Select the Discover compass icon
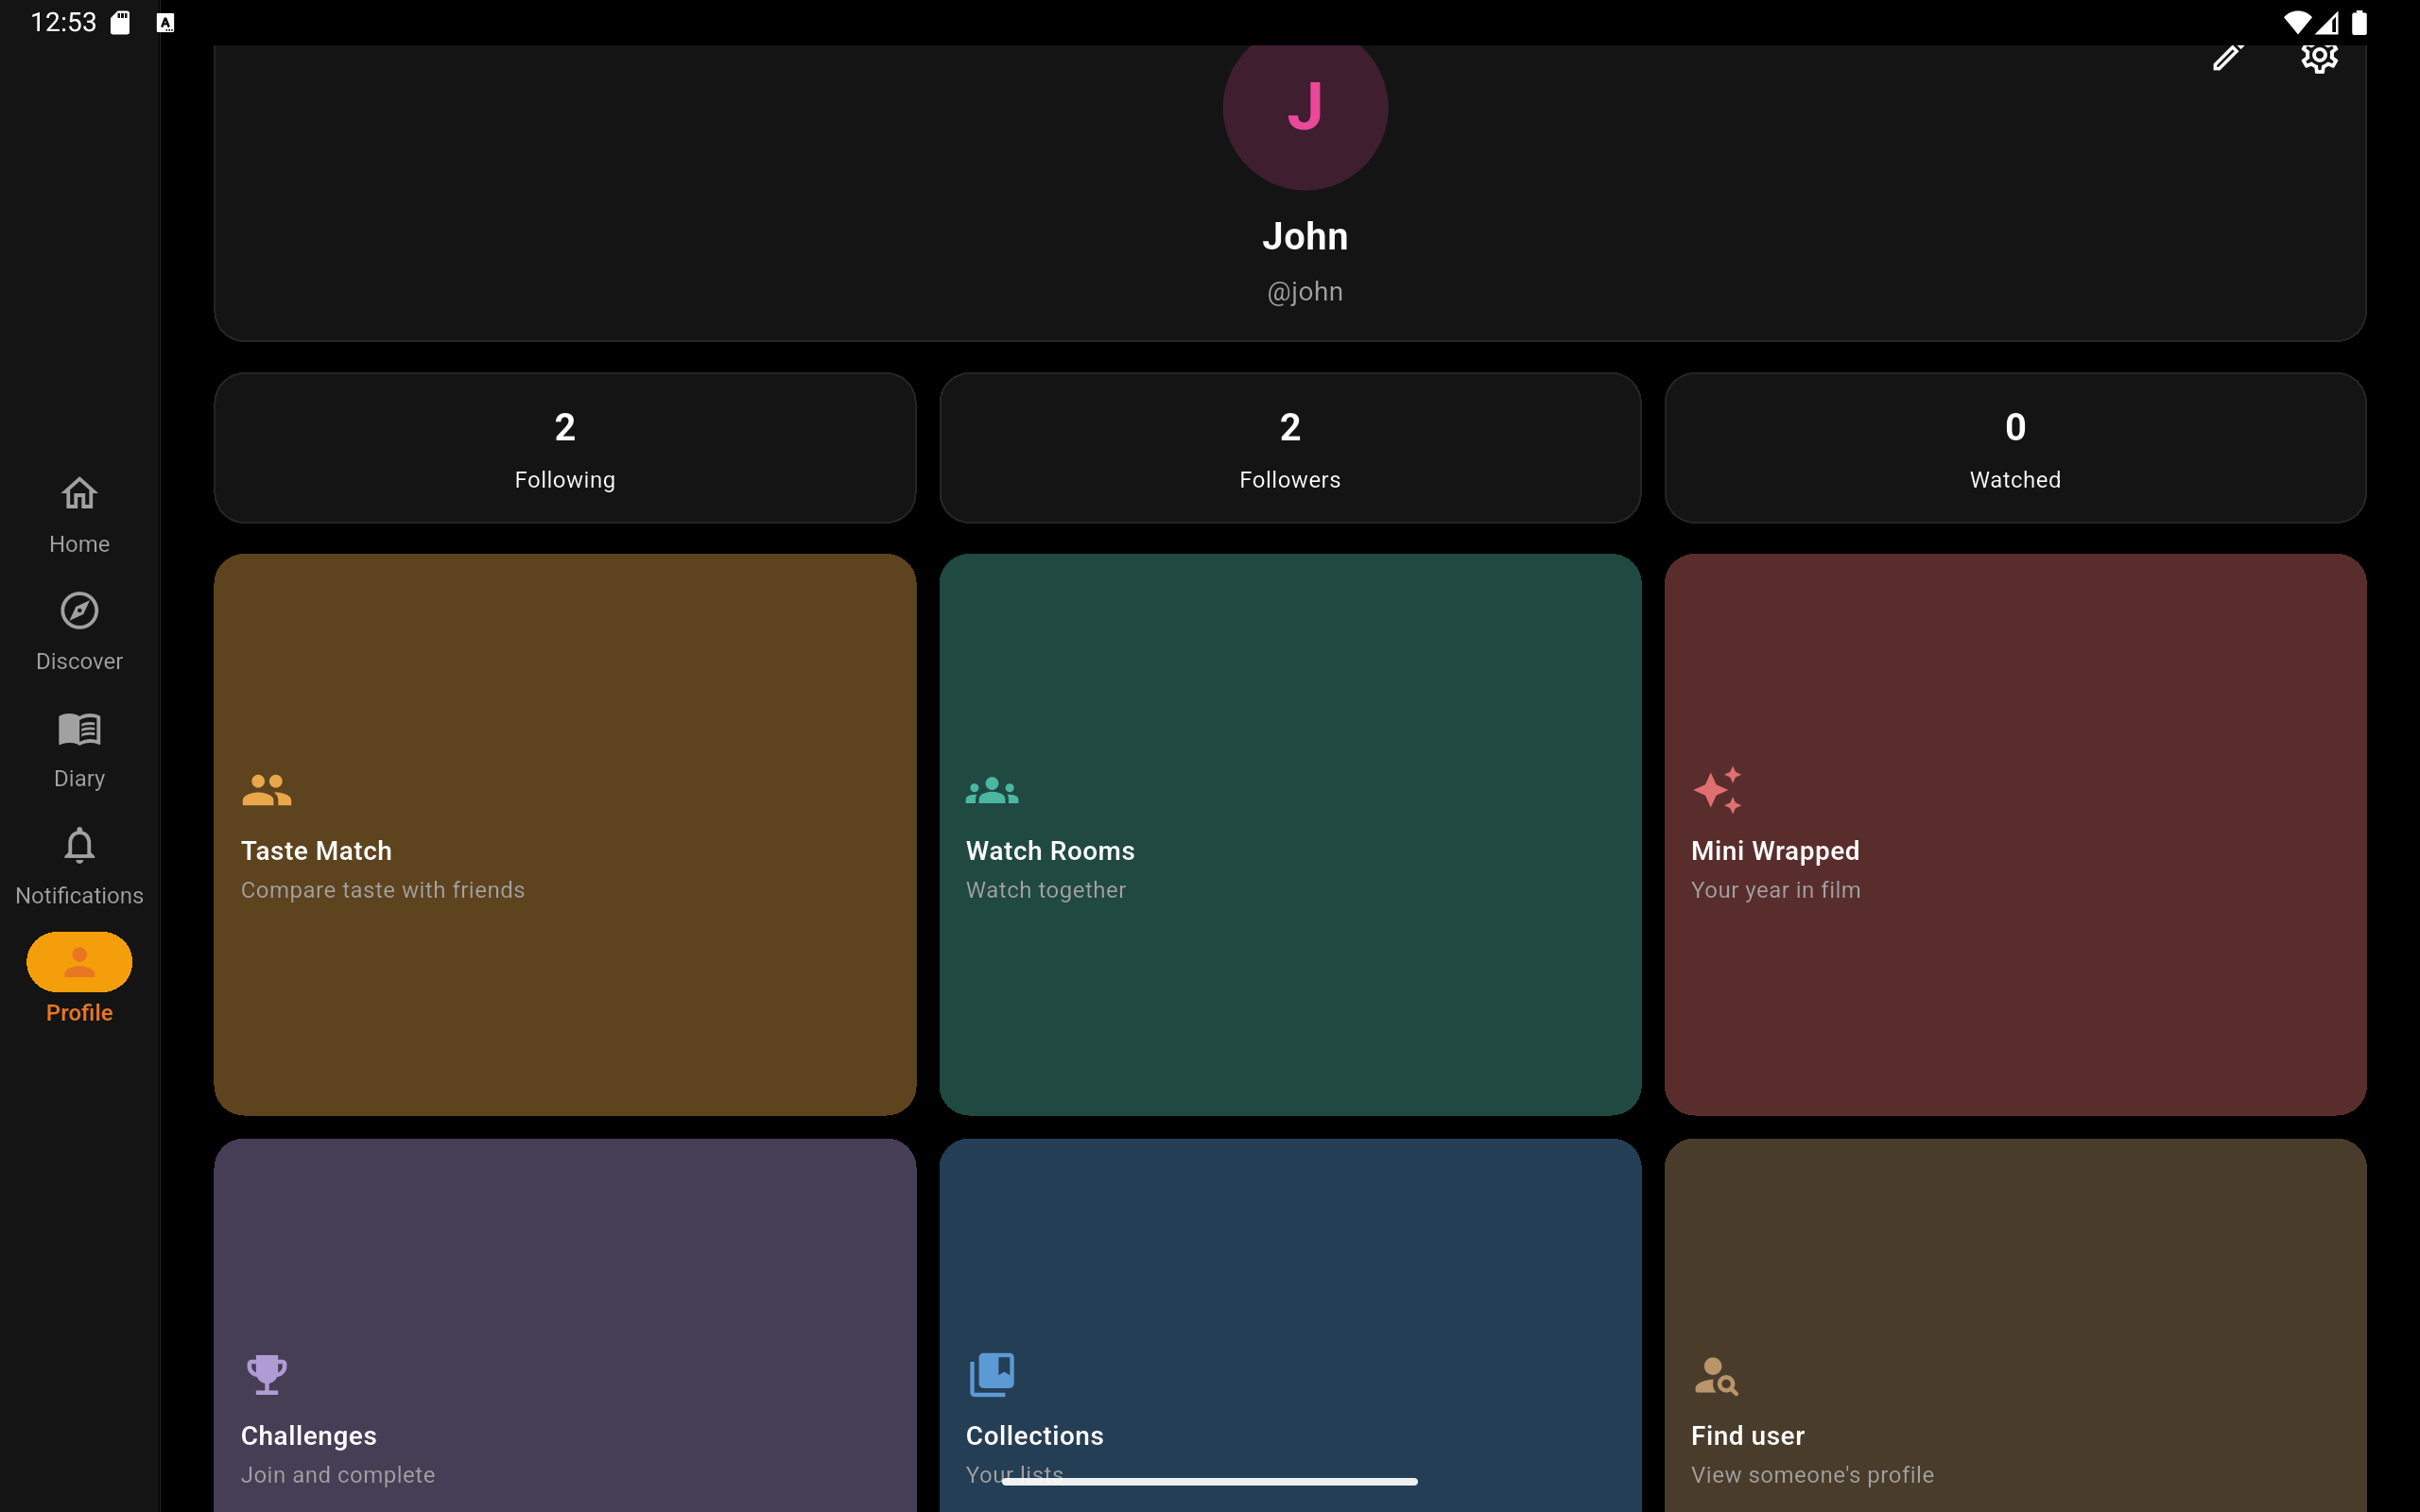The image size is (2420, 1512). tap(79, 611)
